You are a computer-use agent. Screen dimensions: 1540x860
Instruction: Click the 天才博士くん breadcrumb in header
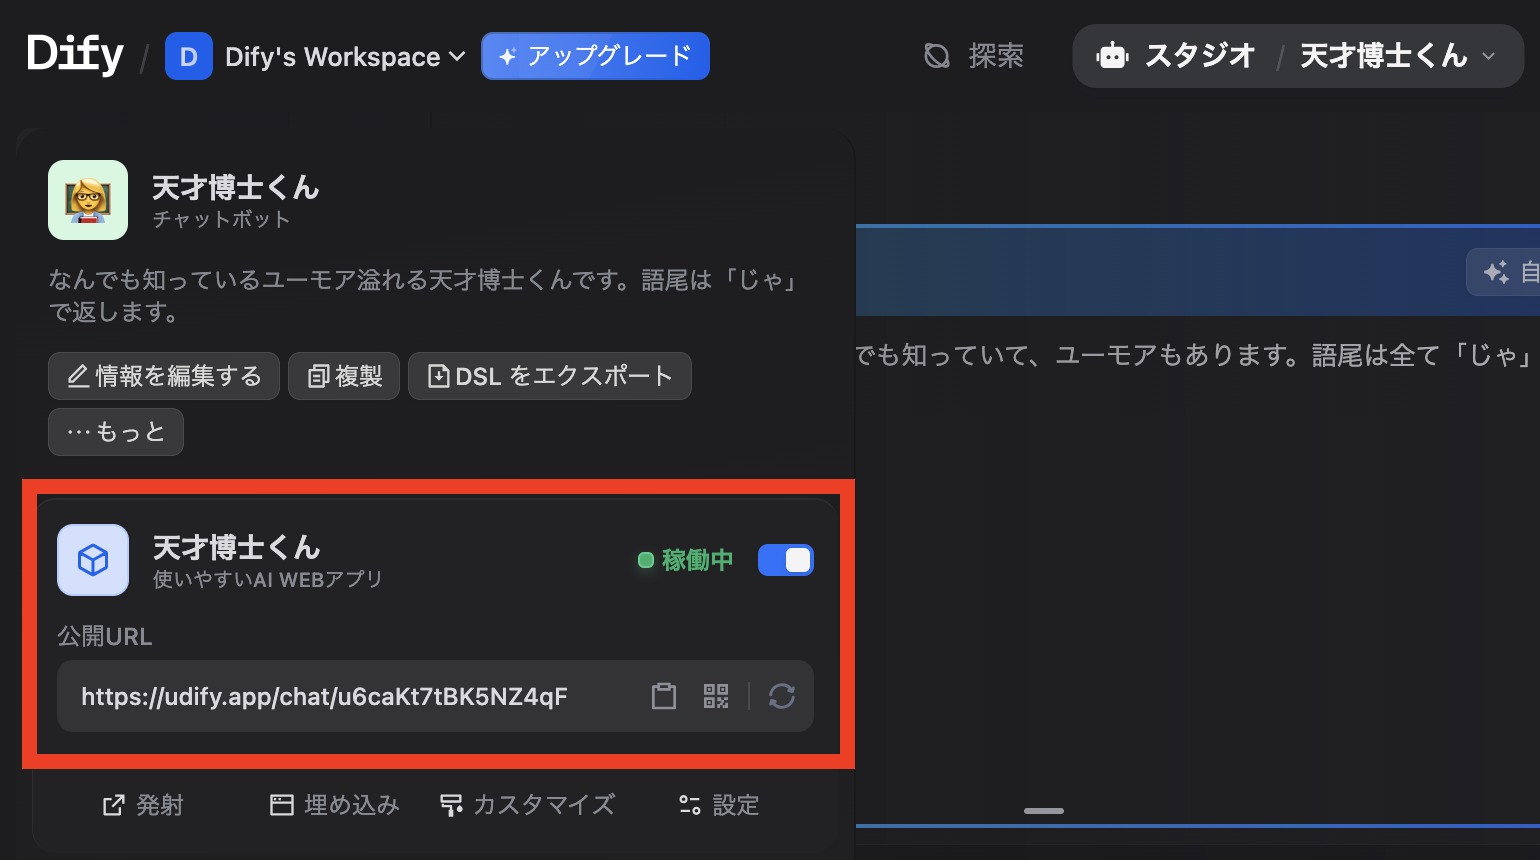coord(1384,56)
